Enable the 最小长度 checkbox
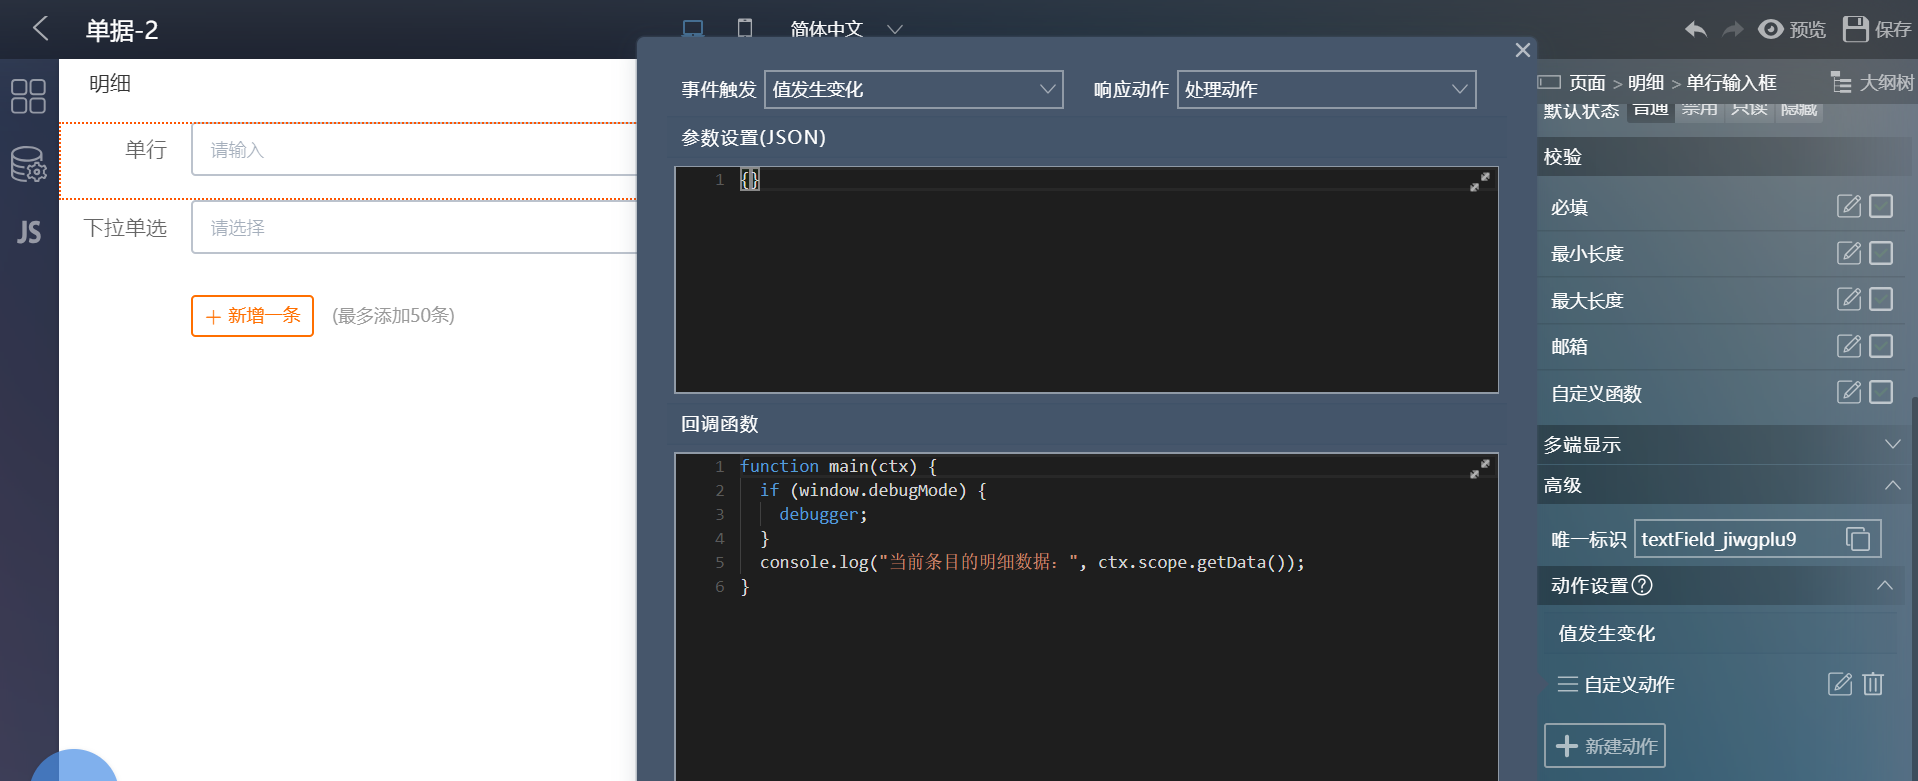This screenshot has width=1918, height=781. 1881,253
